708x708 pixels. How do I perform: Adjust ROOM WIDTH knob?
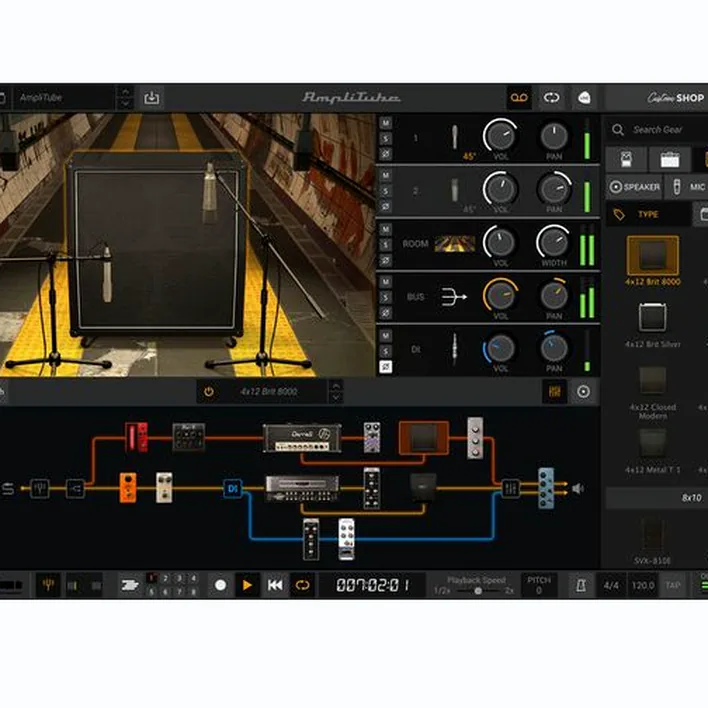[x=554, y=242]
